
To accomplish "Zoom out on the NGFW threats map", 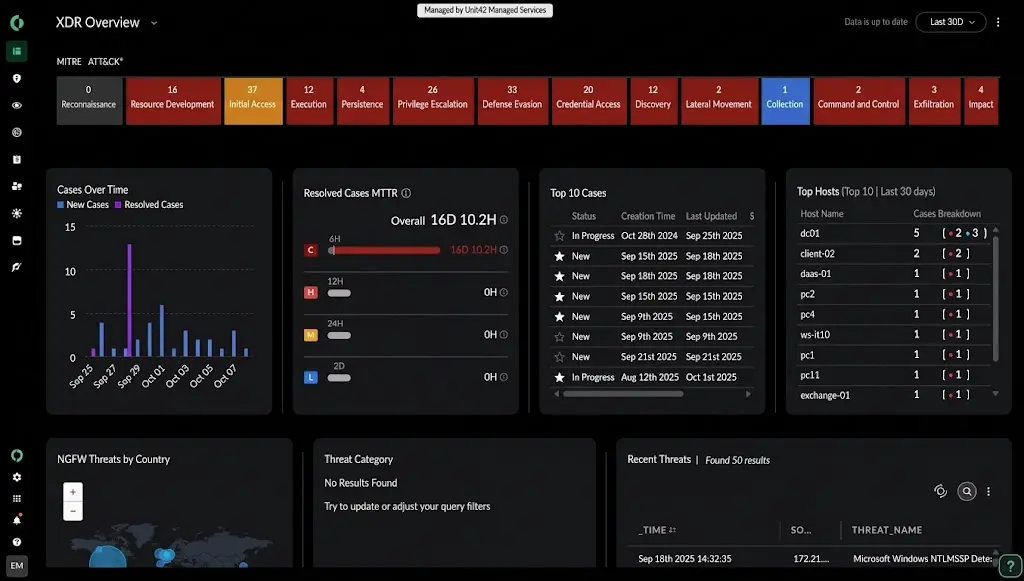I will [72, 511].
